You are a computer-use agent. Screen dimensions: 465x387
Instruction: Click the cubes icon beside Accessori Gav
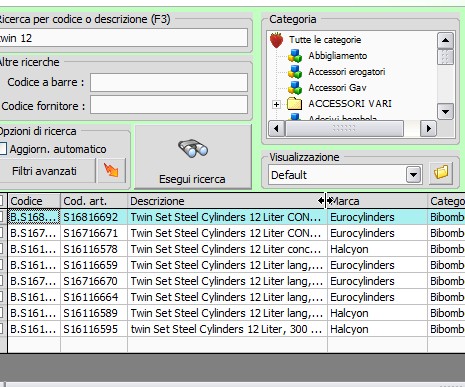295,88
